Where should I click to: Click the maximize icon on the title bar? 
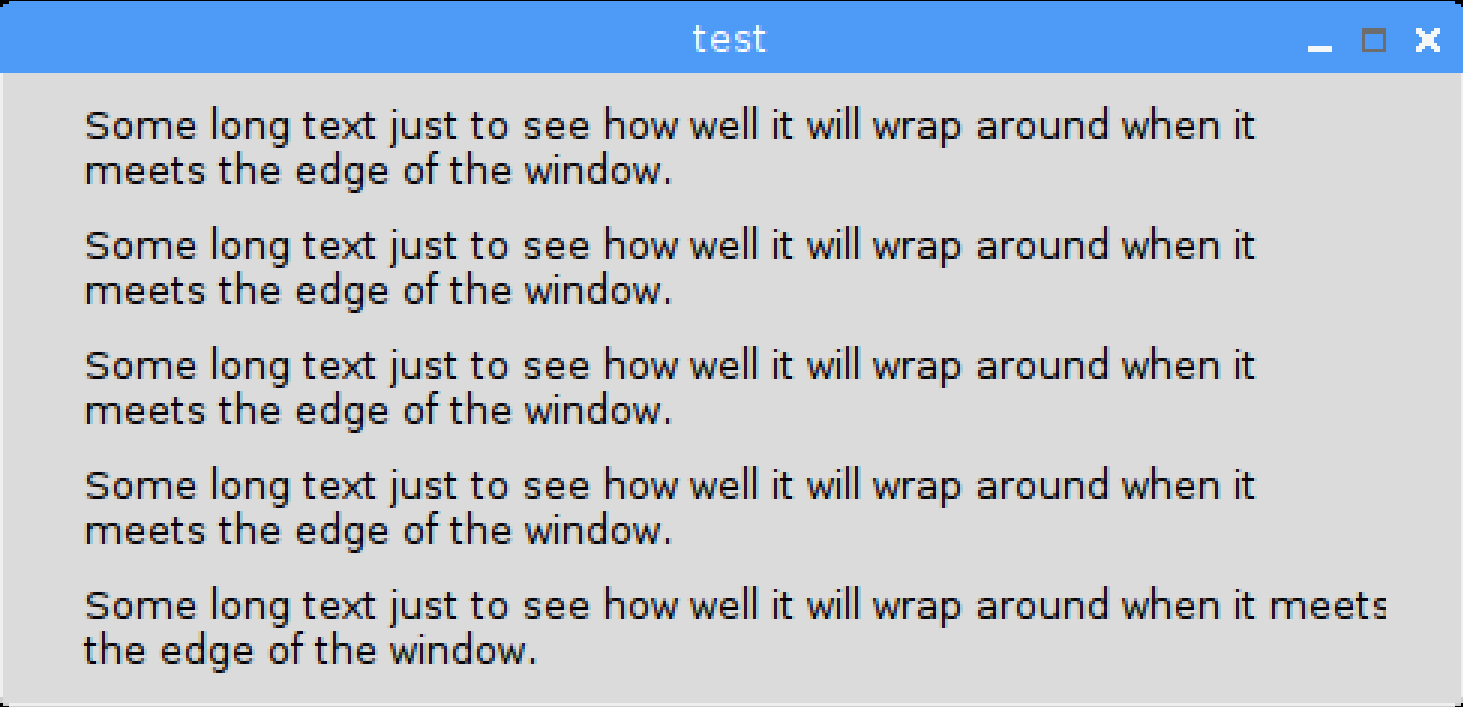tap(1372, 41)
